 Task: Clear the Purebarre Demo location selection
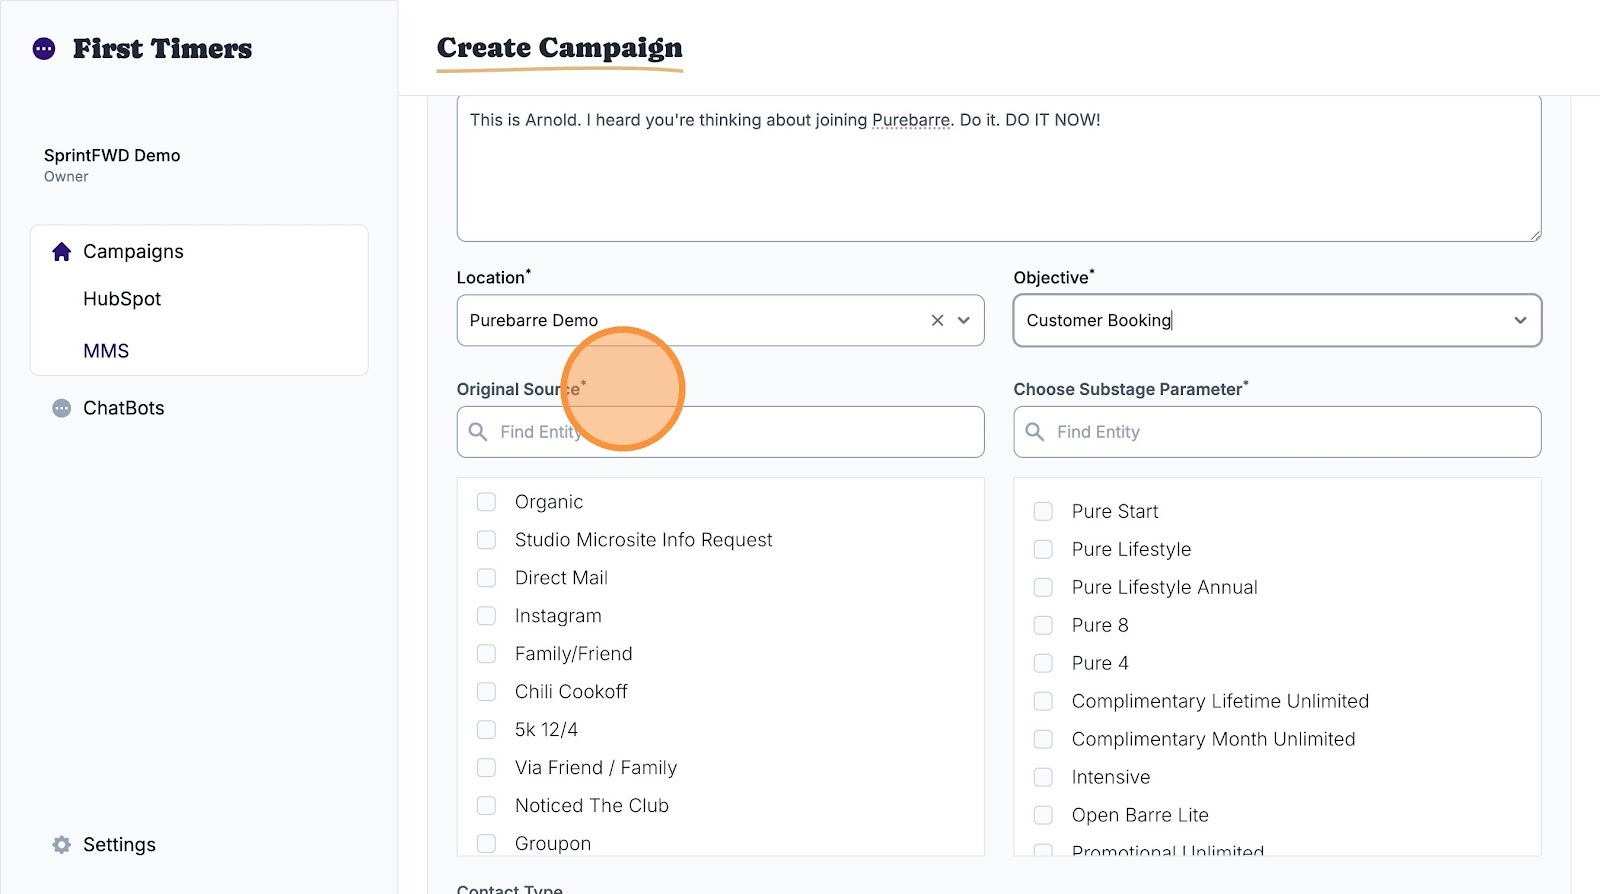pos(937,320)
